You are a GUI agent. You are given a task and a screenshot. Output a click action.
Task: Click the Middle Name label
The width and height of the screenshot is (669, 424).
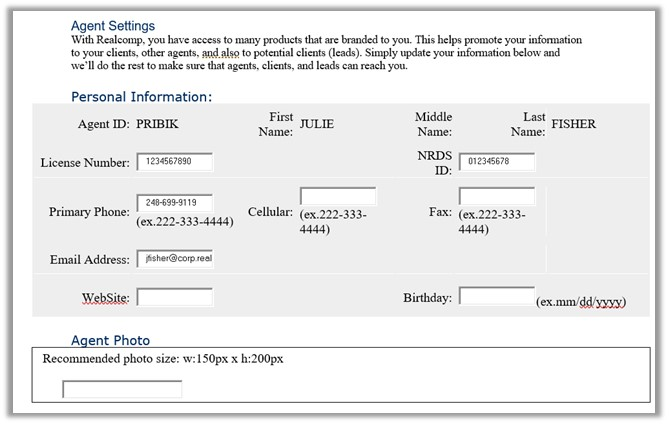[x=433, y=124]
